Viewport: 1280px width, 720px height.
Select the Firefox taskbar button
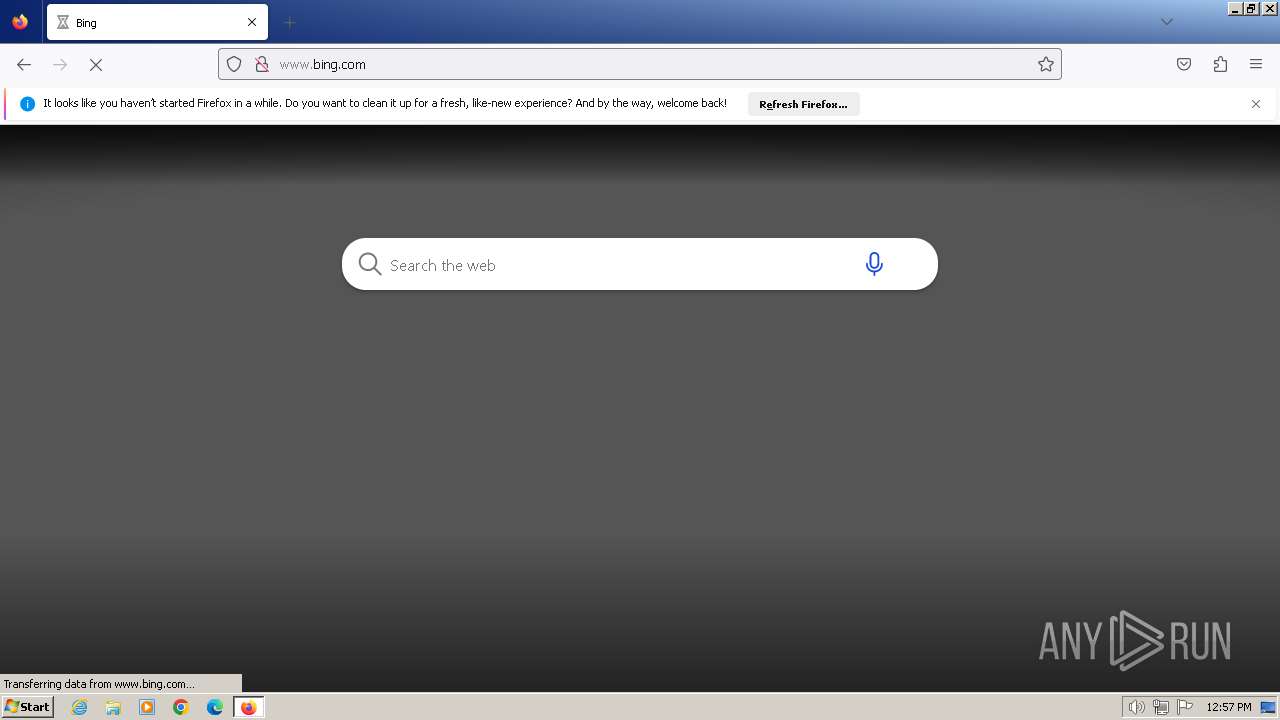tap(249, 707)
